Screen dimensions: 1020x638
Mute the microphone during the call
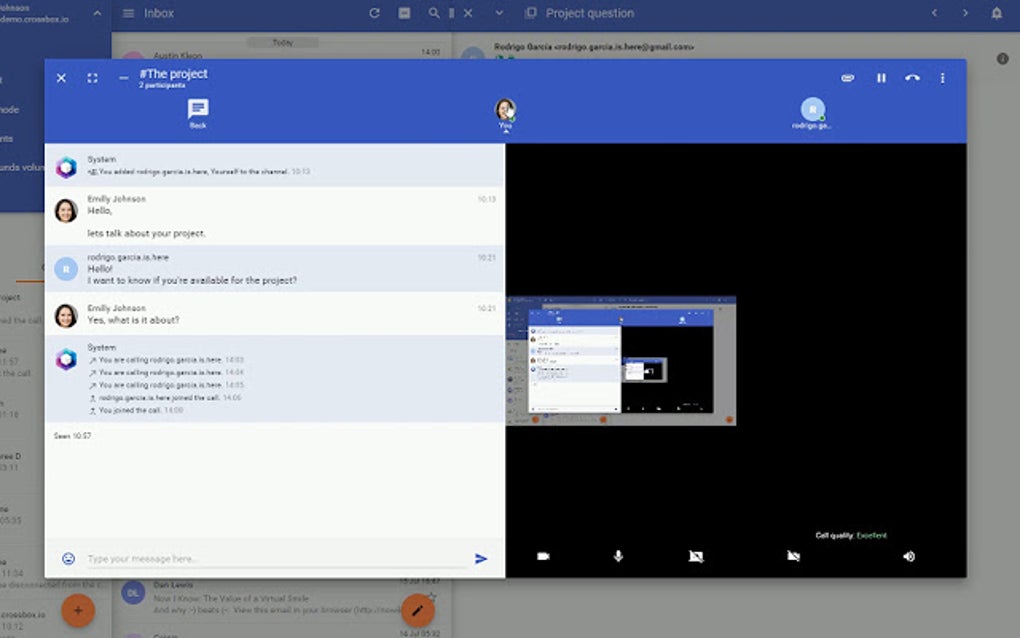point(618,556)
